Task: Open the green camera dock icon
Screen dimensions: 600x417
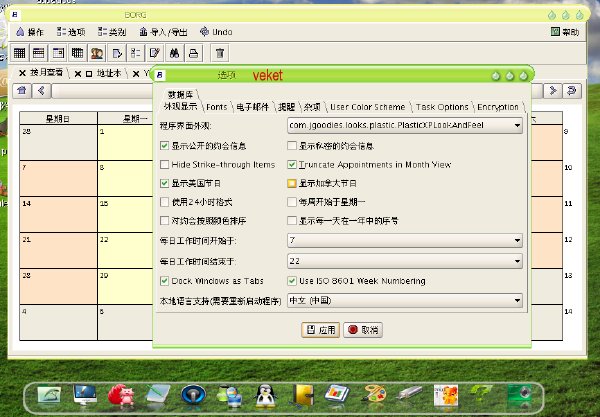Action: pos(519,395)
